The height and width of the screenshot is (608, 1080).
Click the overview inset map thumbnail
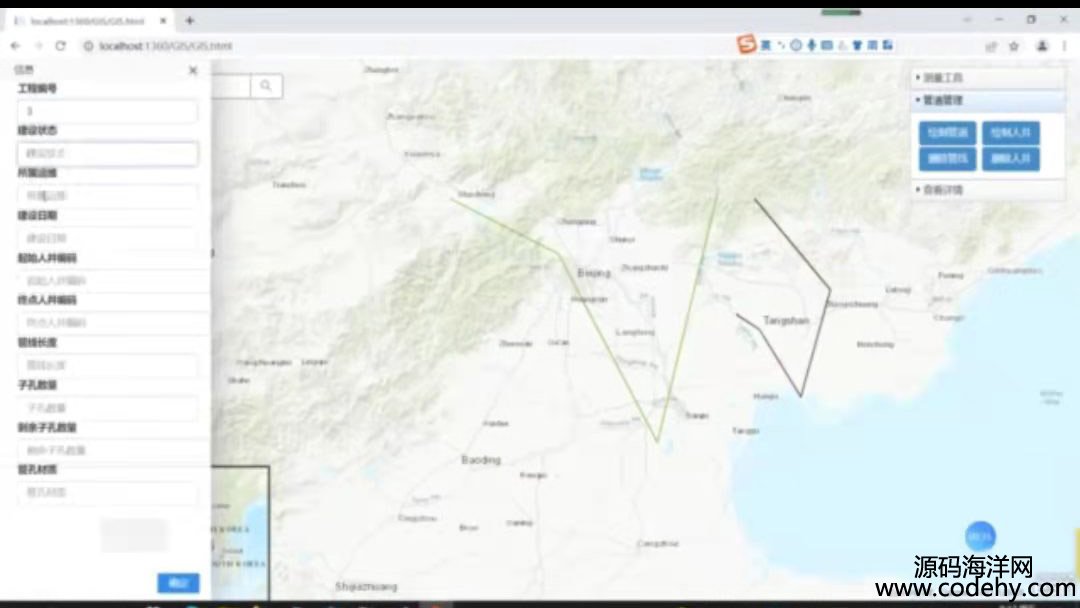[240, 533]
